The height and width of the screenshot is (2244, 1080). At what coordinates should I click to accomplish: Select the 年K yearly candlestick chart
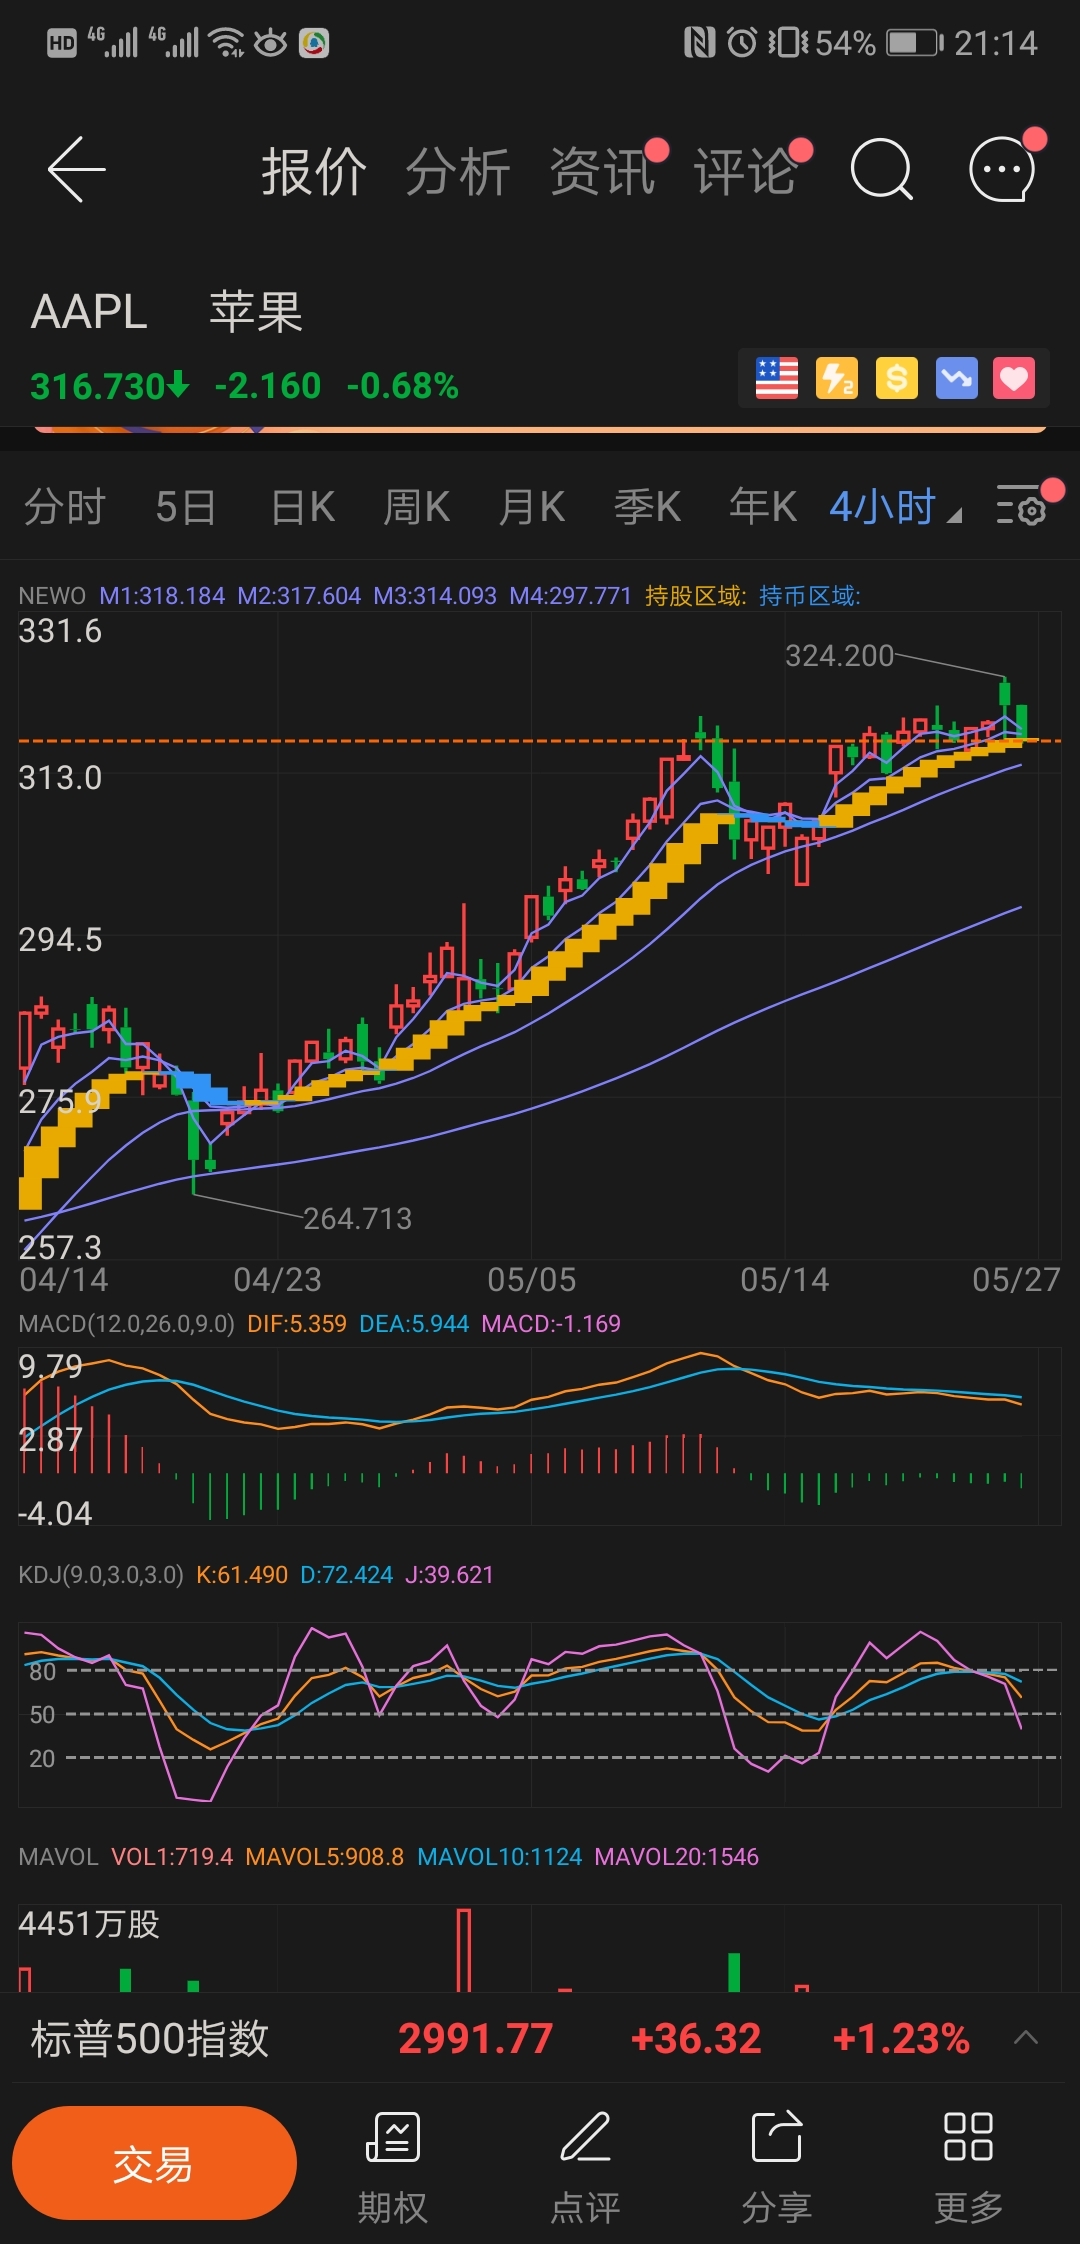[763, 507]
